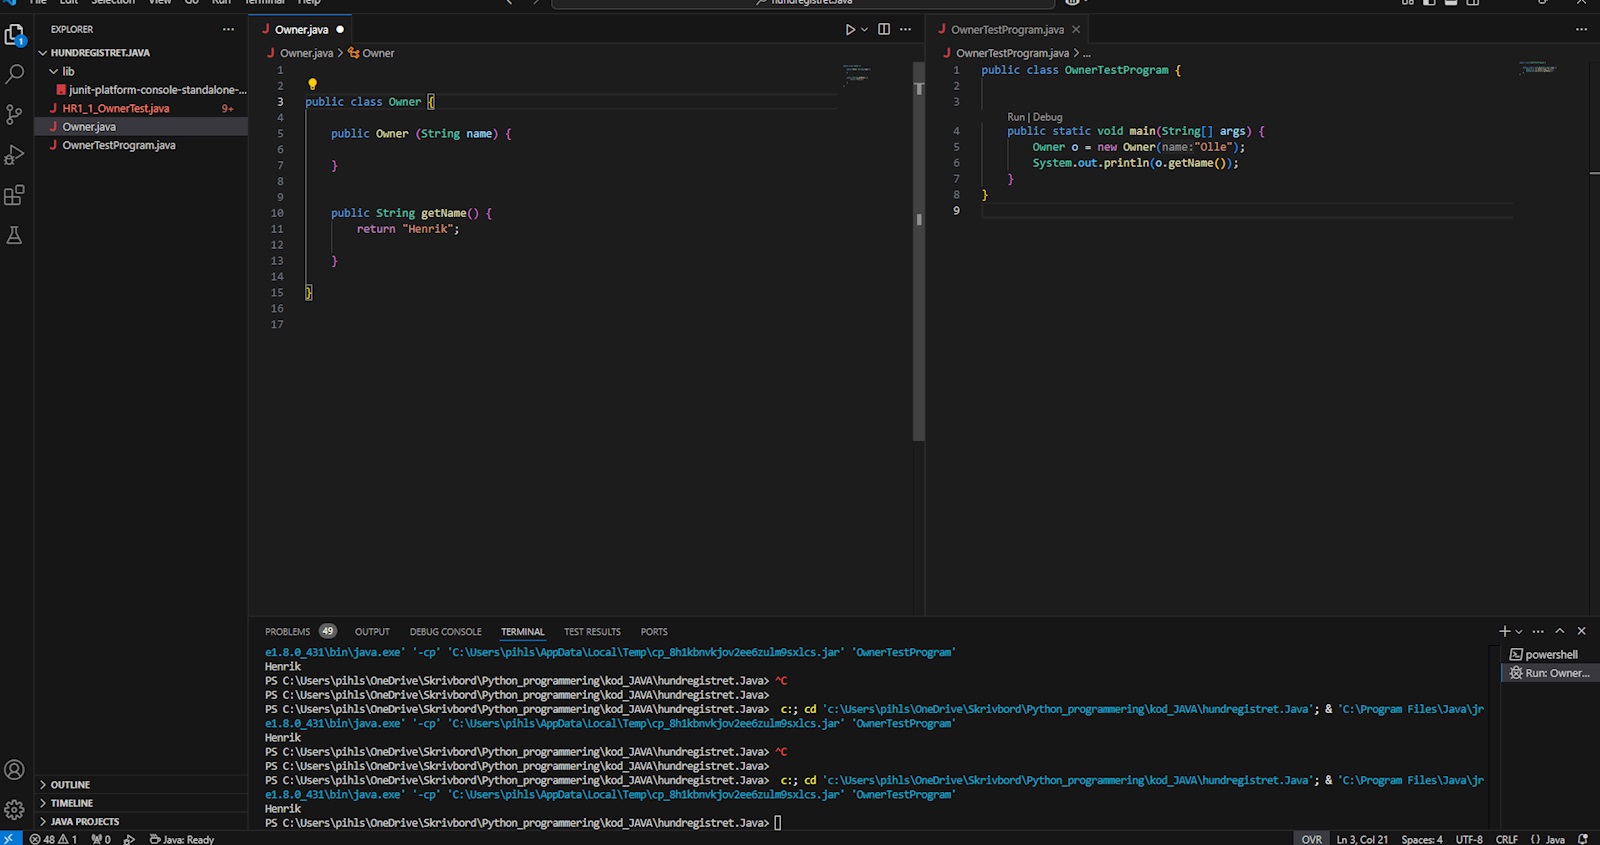Collapse the lib folder
This screenshot has width=1600, height=845.
(x=54, y=71)
